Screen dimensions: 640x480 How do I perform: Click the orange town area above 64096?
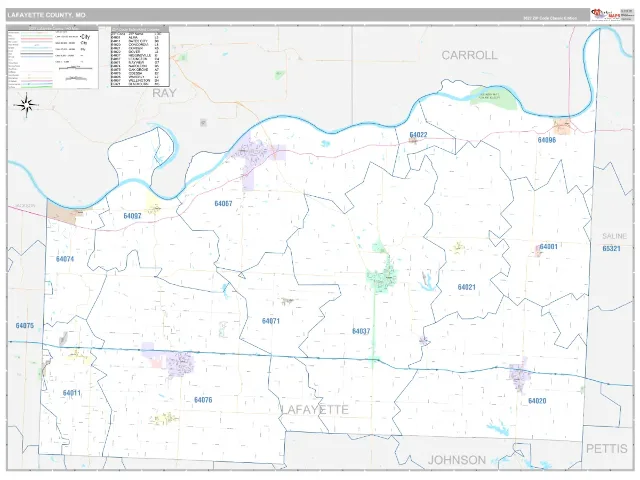coord(563,126)
